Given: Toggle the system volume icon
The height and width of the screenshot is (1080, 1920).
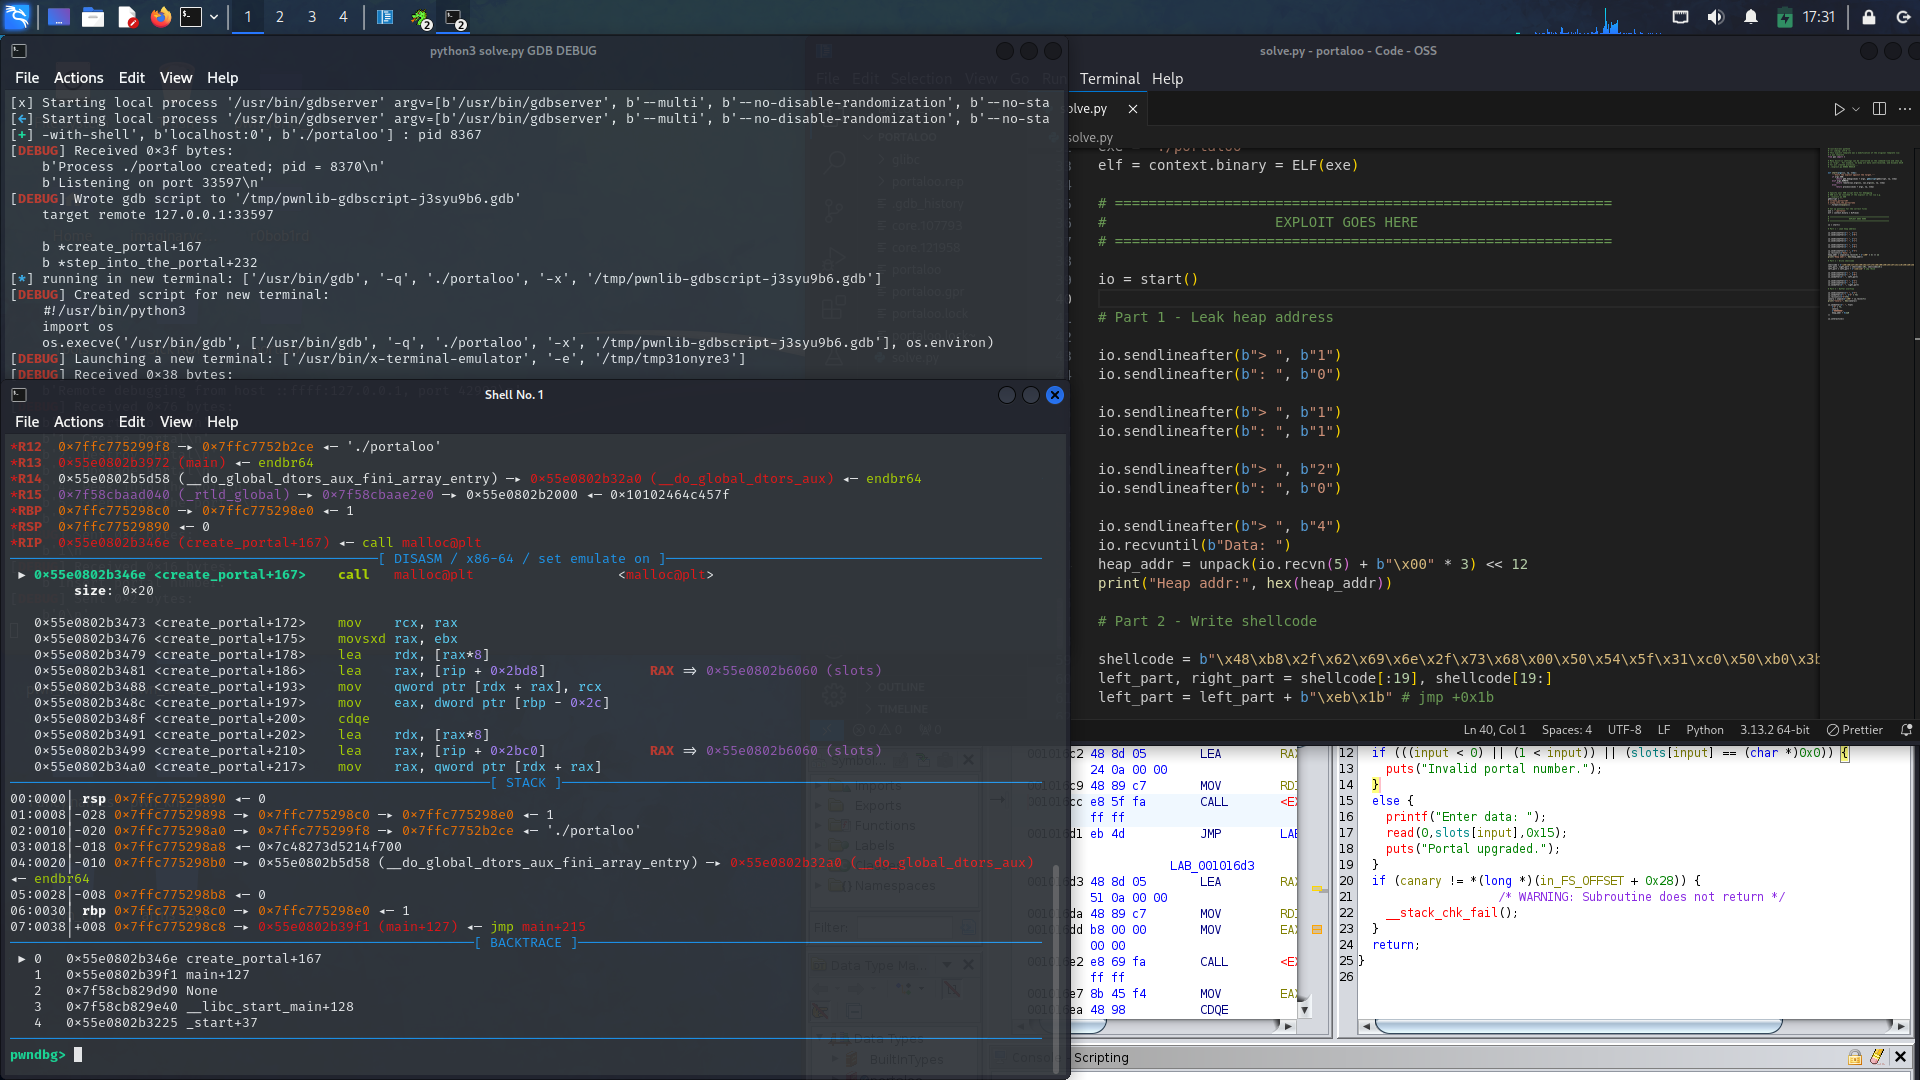Looking at the screenshot, I should [1715, 17].
